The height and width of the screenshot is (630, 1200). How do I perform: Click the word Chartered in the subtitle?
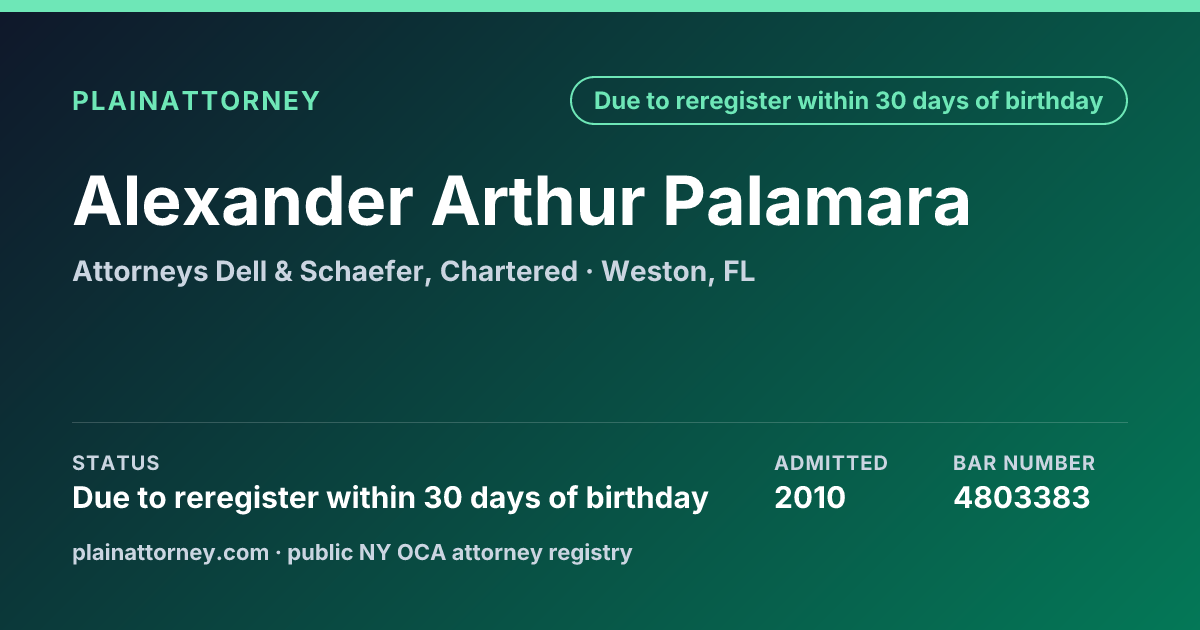point(508,271)
